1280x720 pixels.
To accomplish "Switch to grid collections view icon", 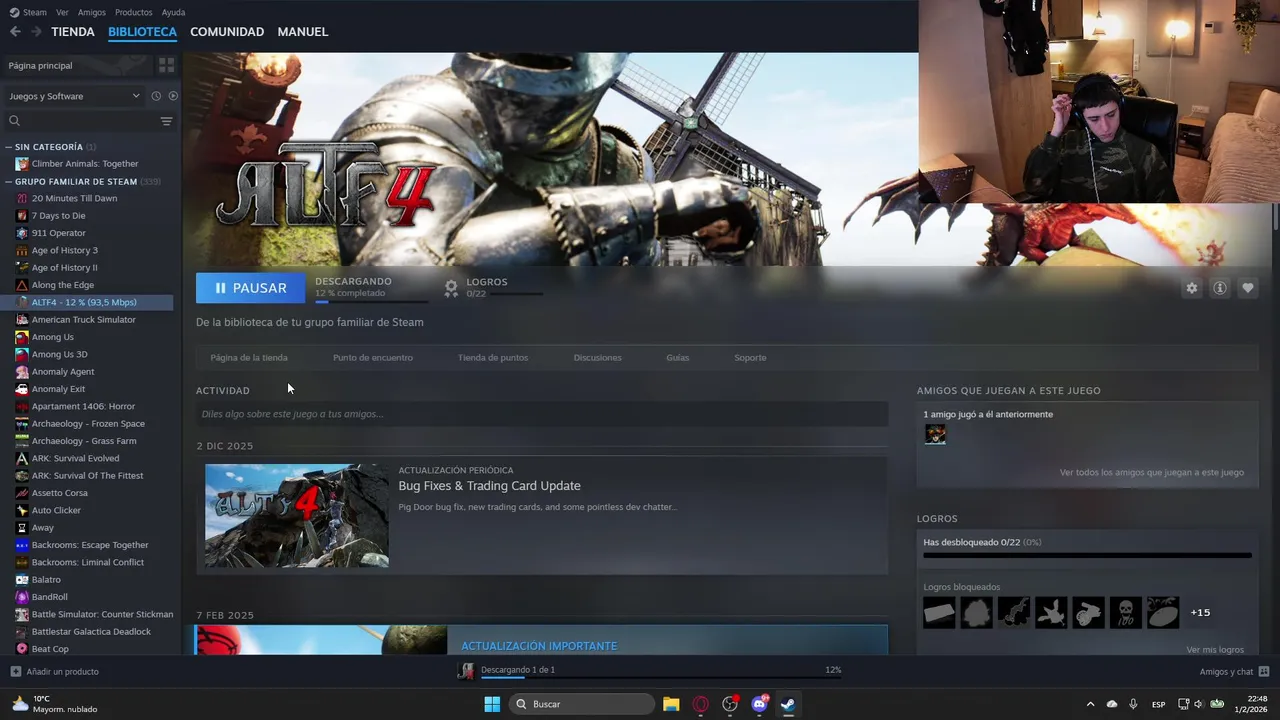I will pos(166,65).
